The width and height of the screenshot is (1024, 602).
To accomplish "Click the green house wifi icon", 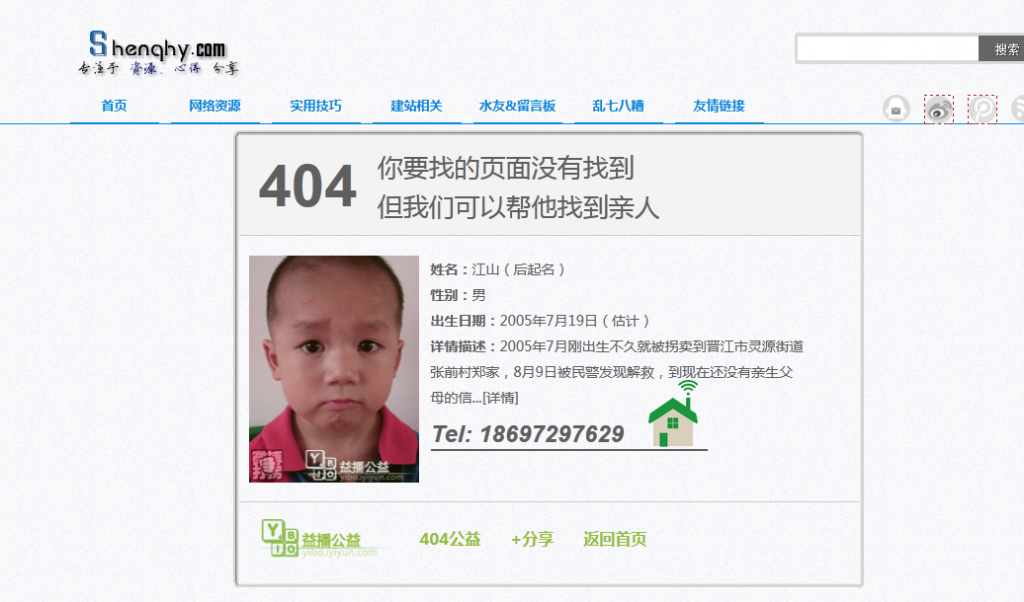I will click(x=673, y=415).
